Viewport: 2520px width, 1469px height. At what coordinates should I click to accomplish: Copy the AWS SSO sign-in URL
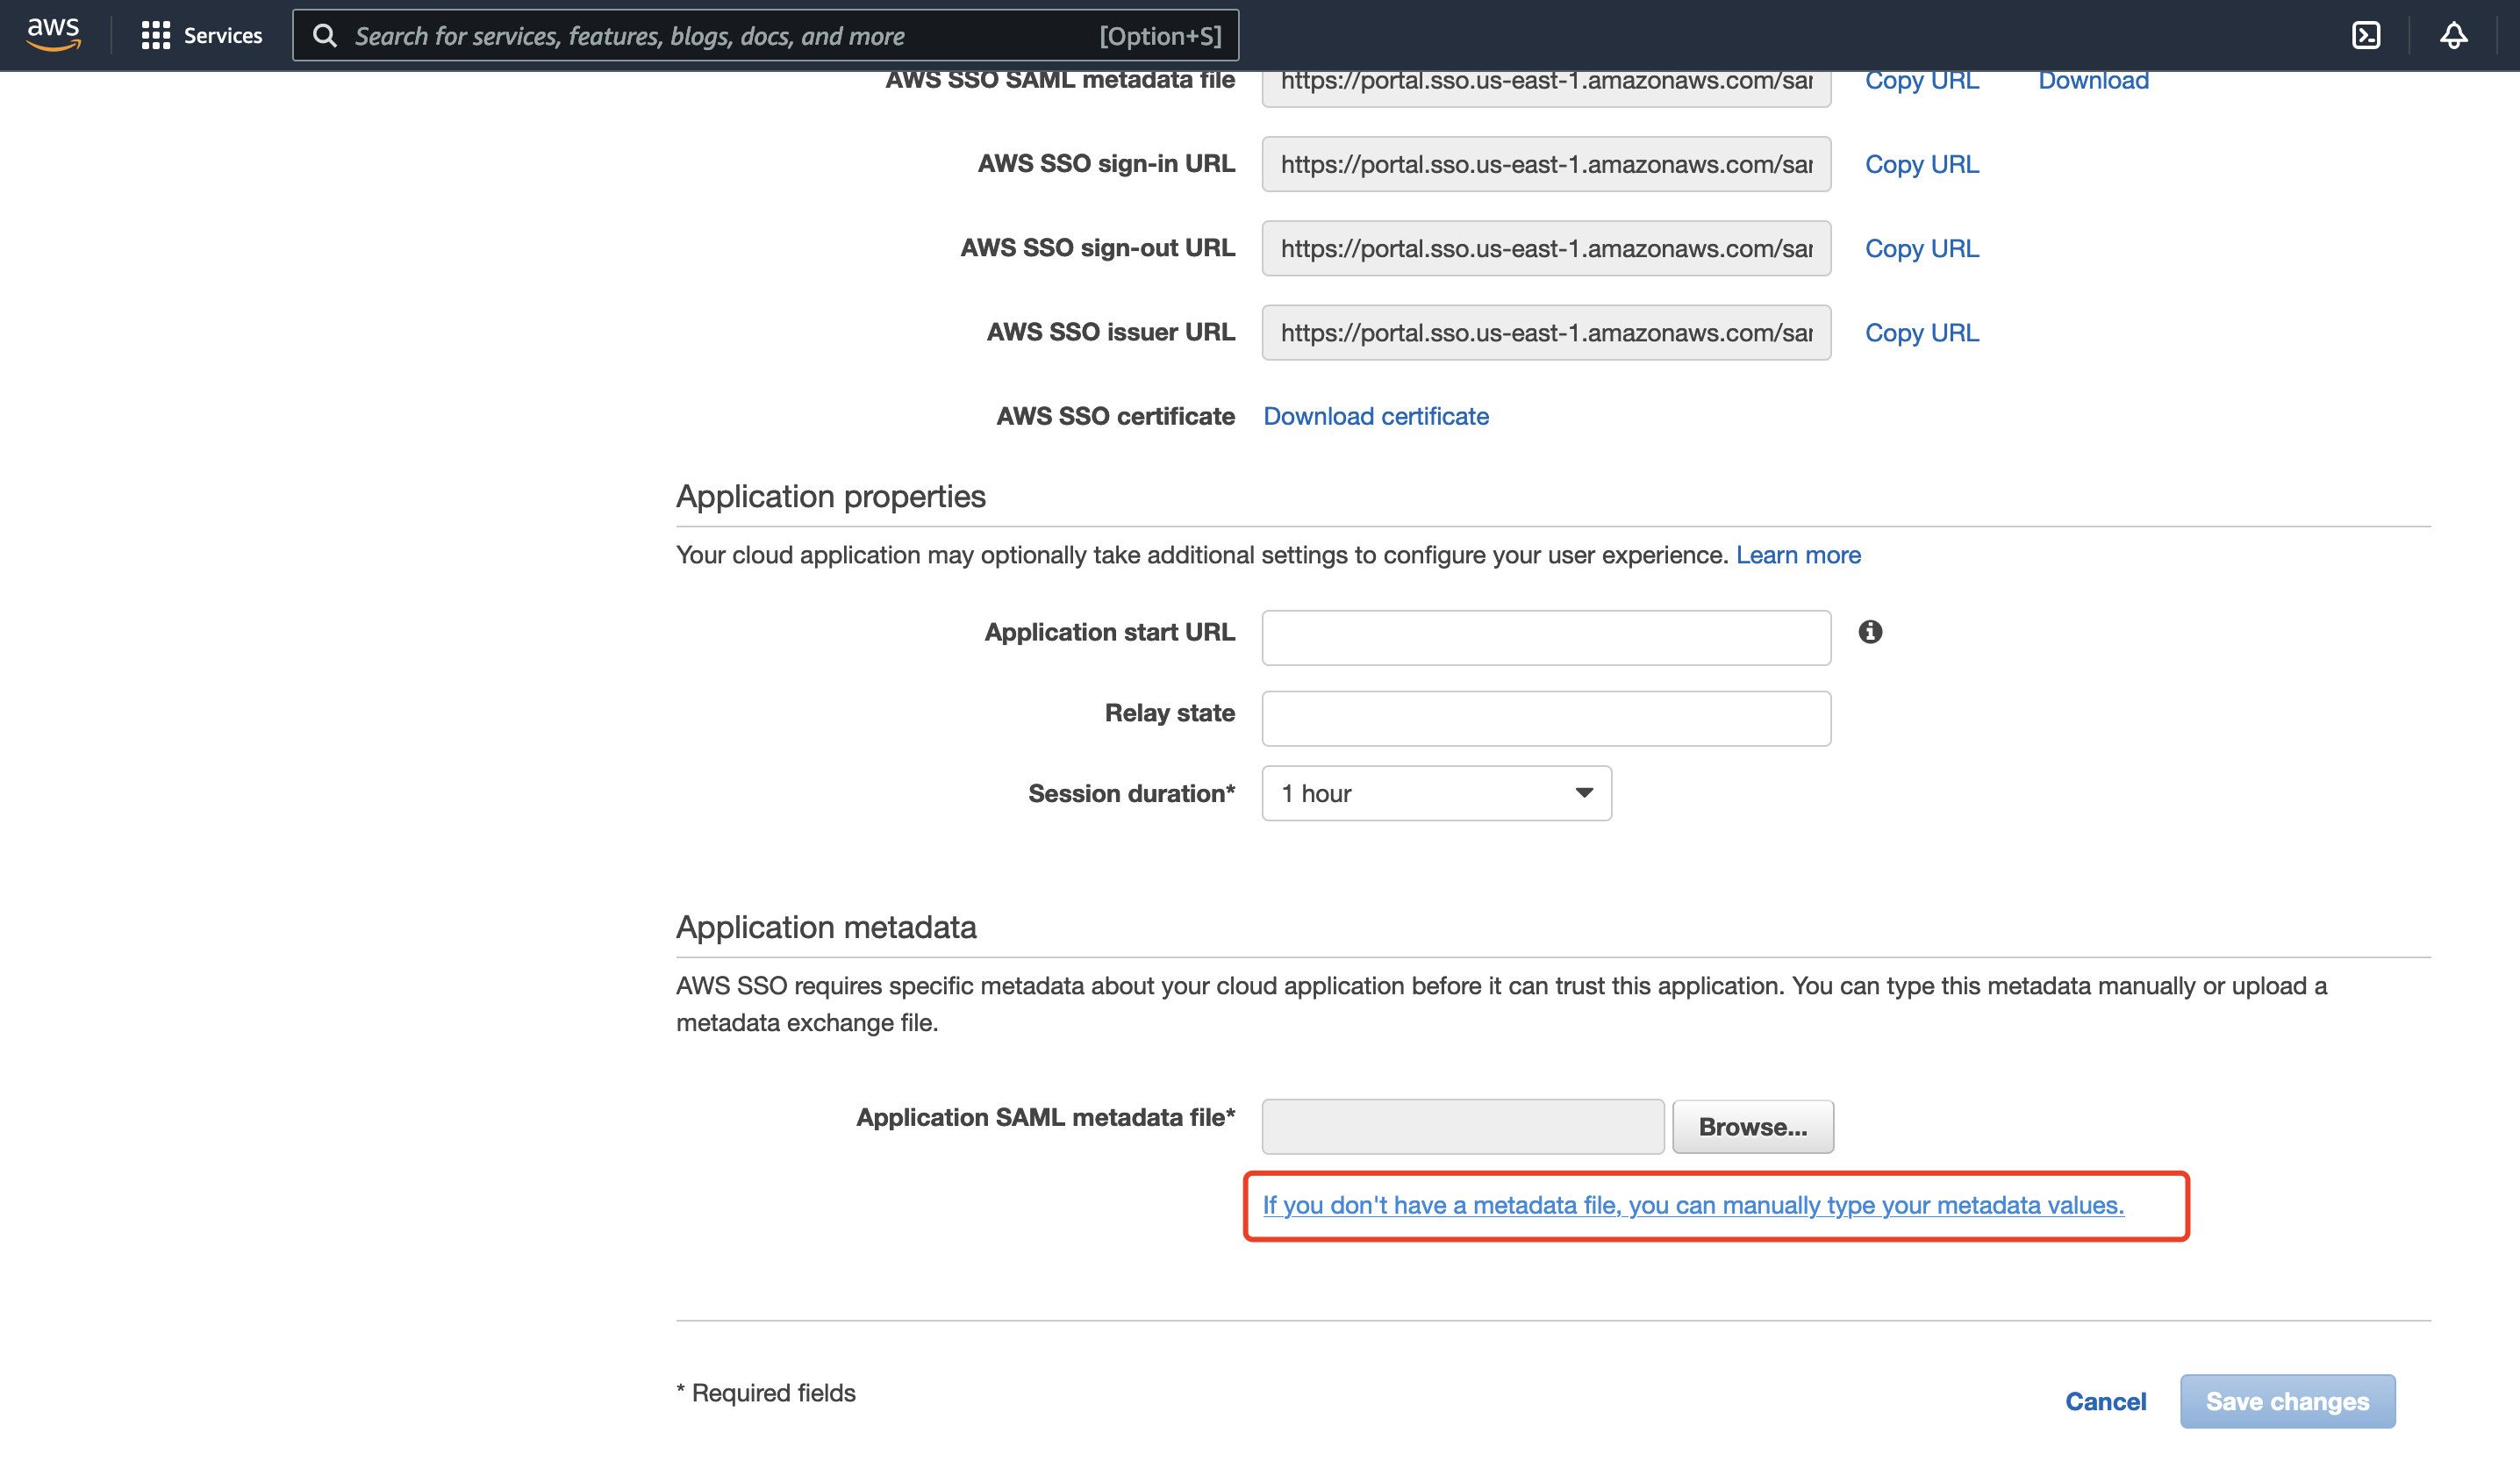tap(1921, 164)
